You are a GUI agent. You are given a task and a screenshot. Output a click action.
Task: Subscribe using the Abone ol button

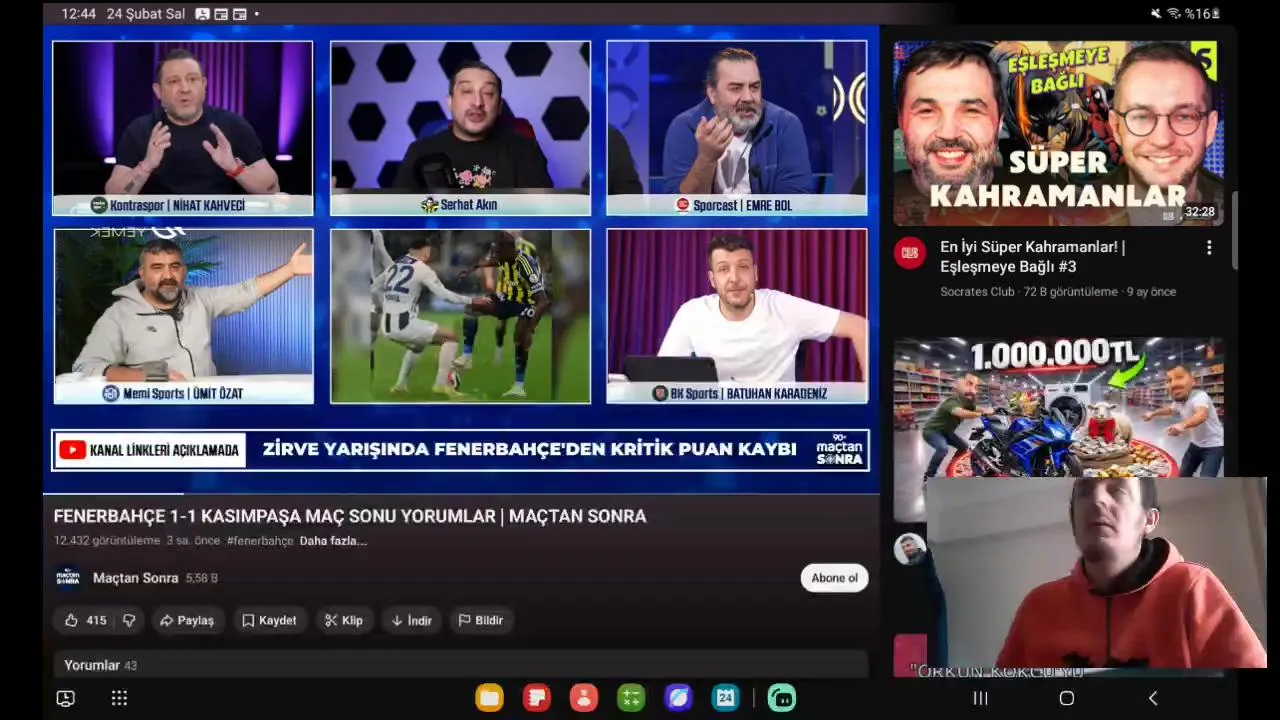pos(834,578)
